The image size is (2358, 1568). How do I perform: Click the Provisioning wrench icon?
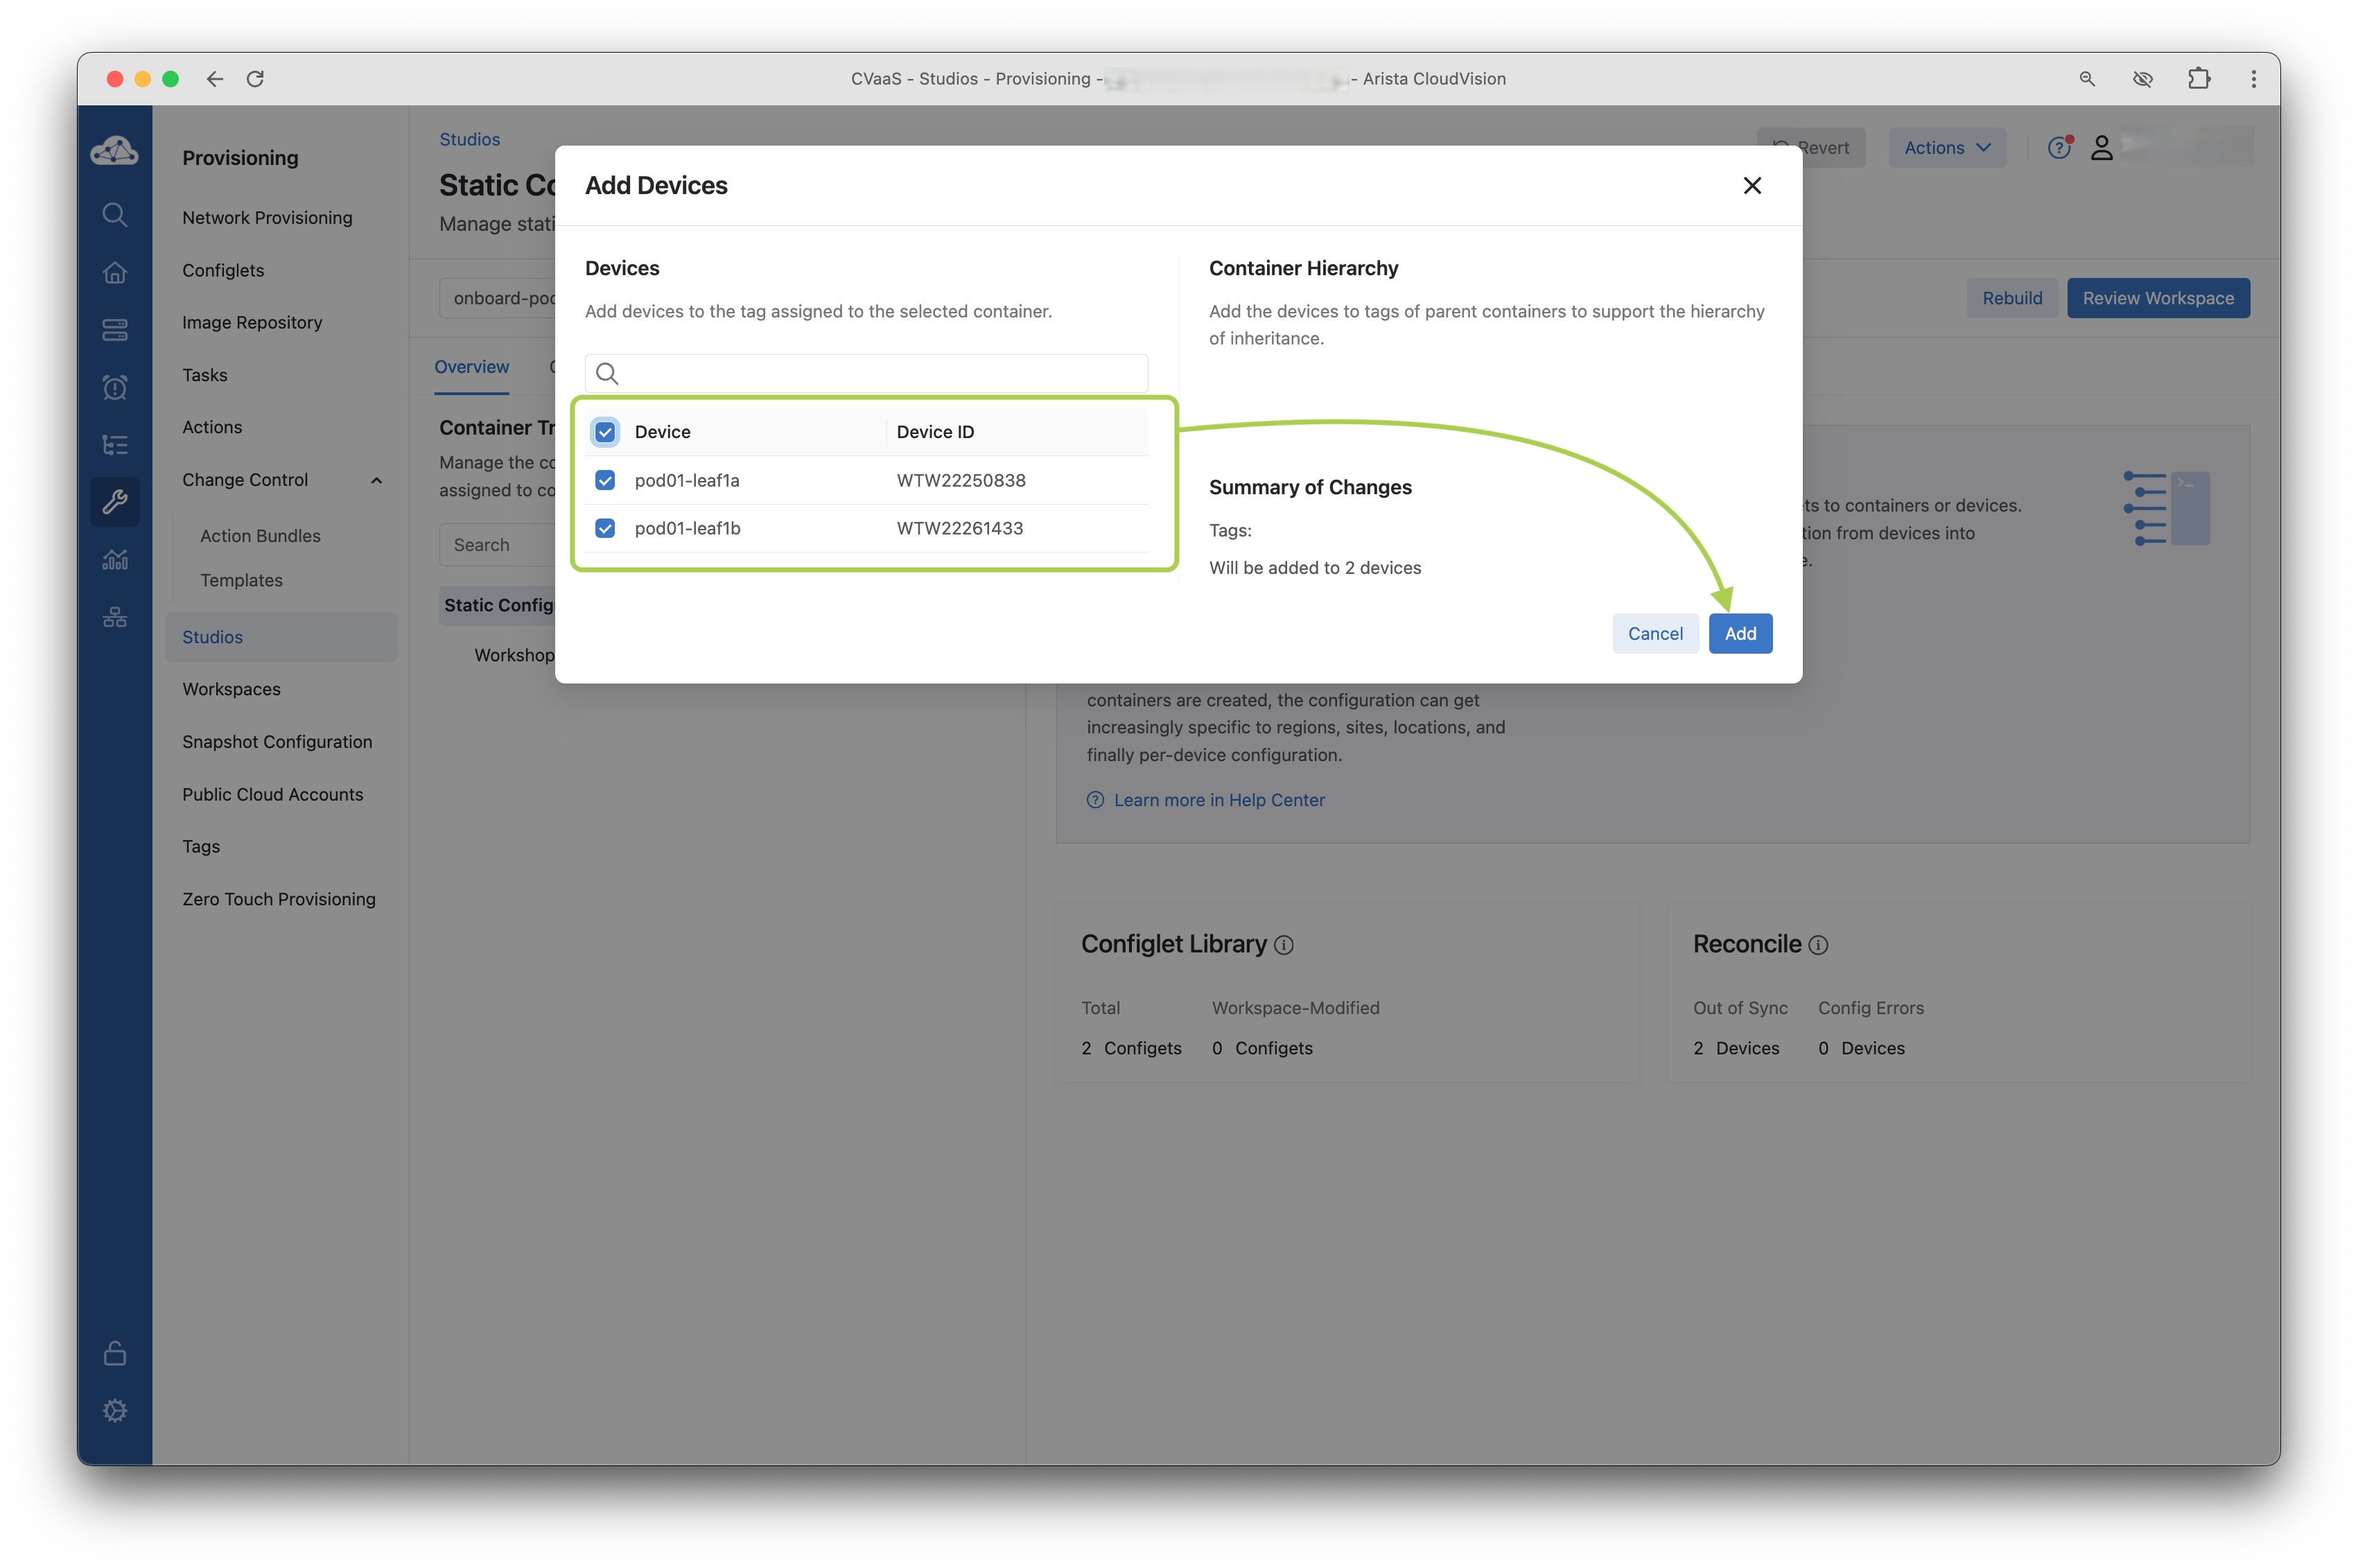click(x=114, y=501)
